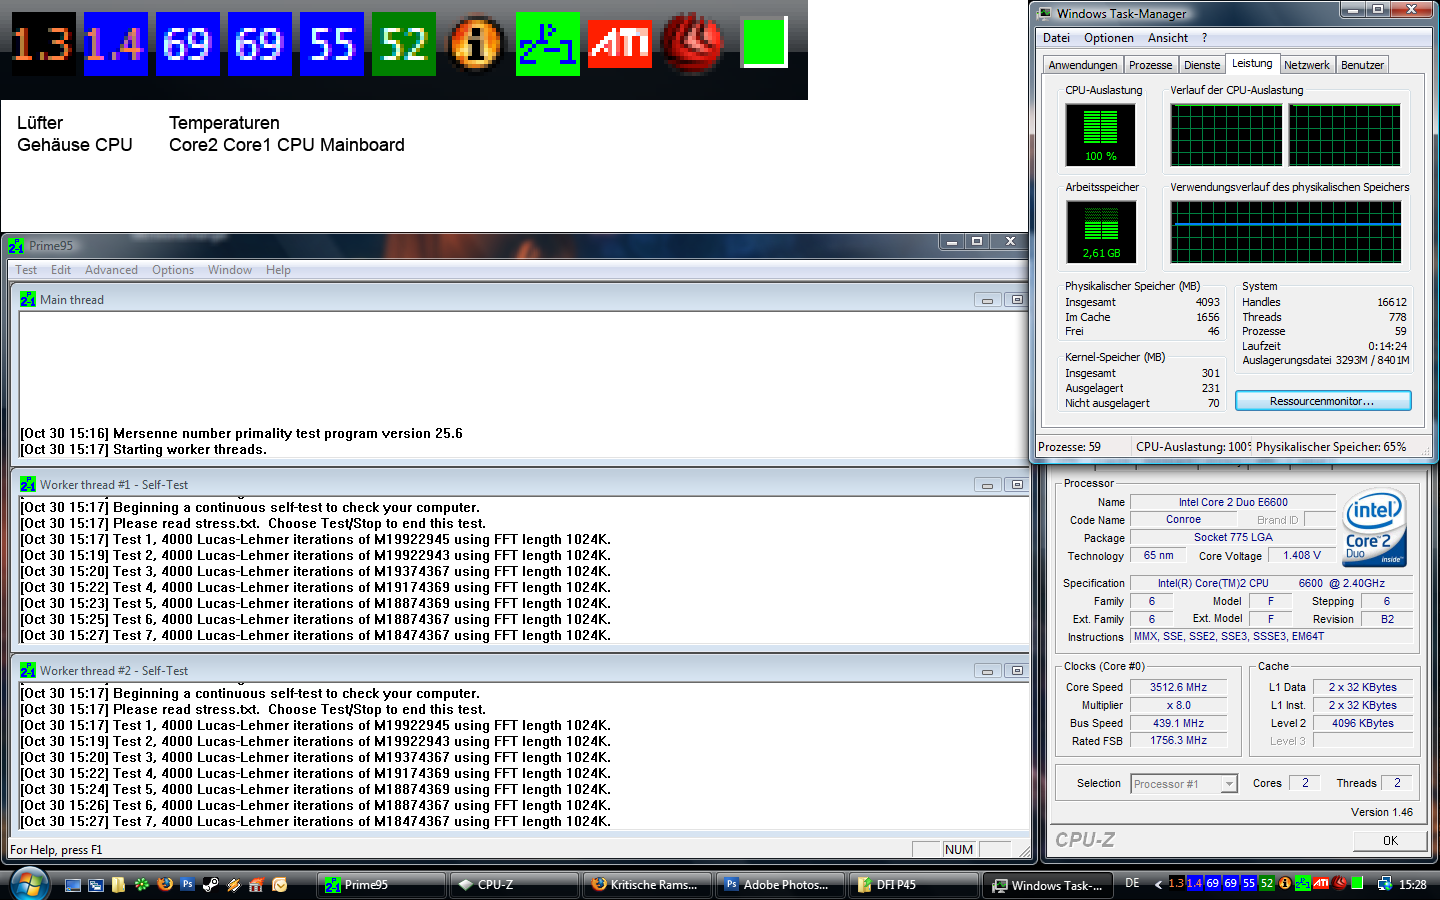Launch ICQ green flower quick launch icon
This screenshot has height=900, width=1440.
coord(142,885)
